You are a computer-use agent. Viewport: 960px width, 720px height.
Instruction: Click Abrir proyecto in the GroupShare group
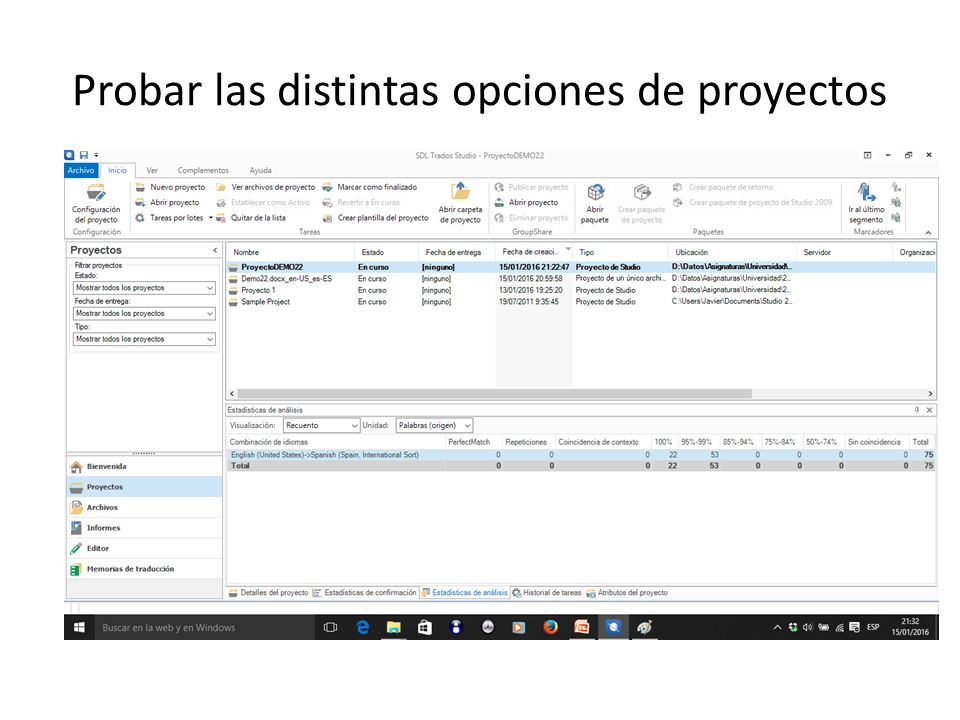(x=527, y=203)
